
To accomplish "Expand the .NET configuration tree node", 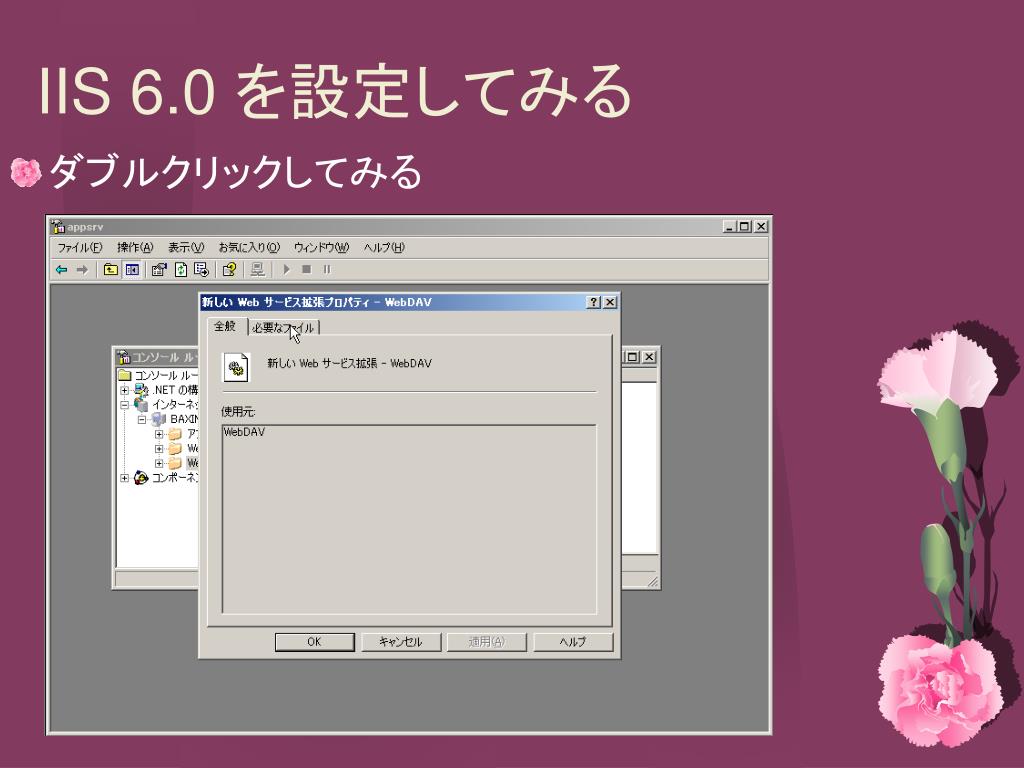I will 124,391.
